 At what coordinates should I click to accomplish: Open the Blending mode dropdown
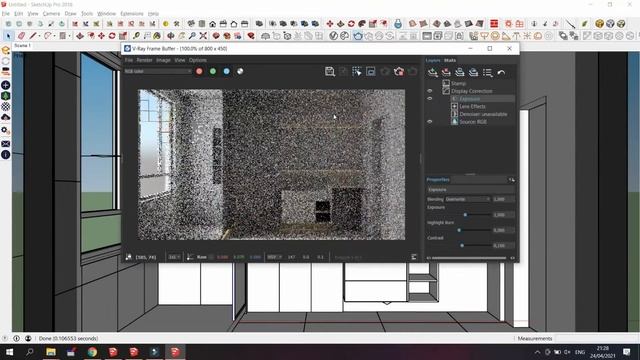click(x=467, y=199)
